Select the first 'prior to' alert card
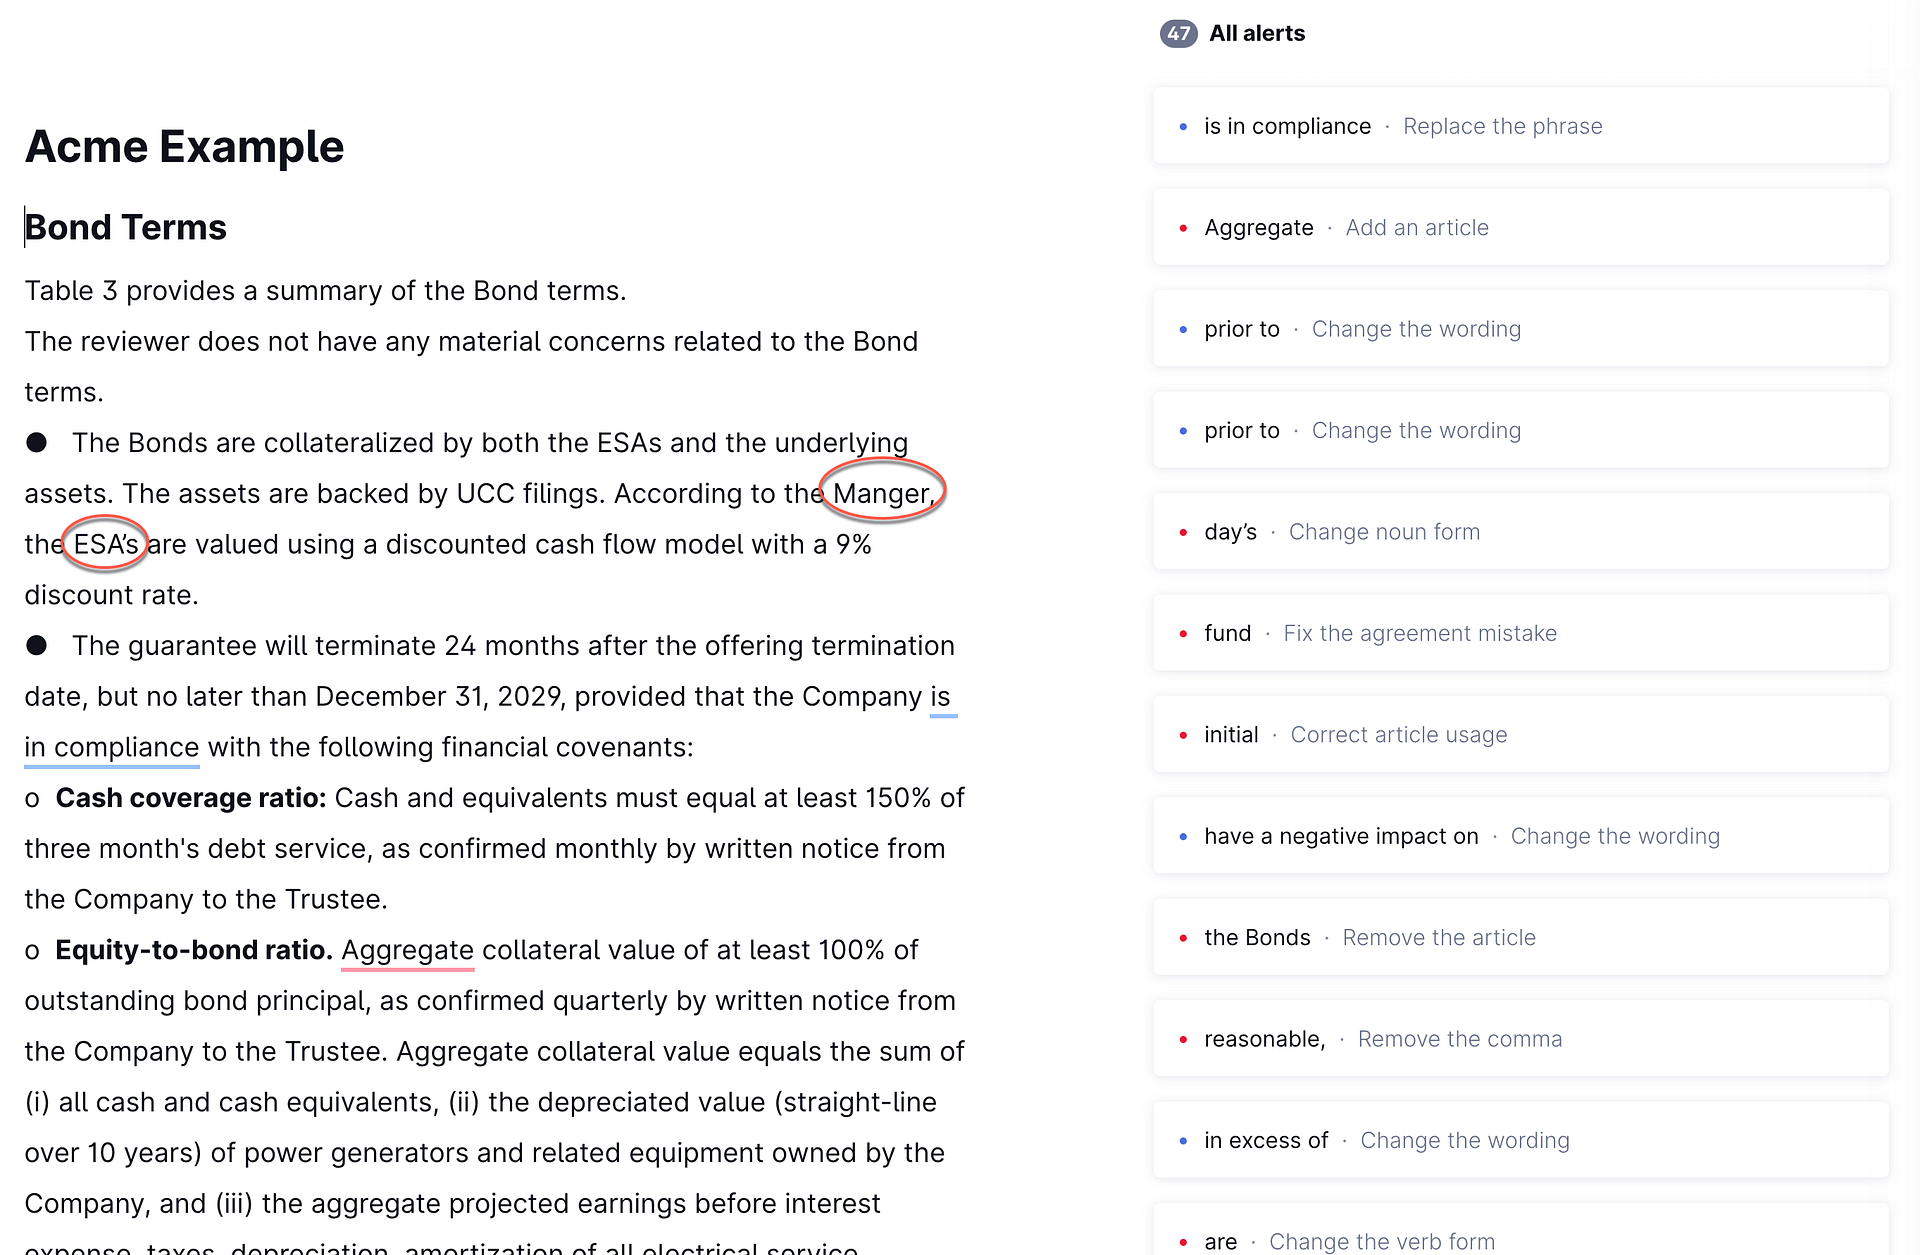Viewport: 1920px width, 1255px height. click(x=1521, y=329)
